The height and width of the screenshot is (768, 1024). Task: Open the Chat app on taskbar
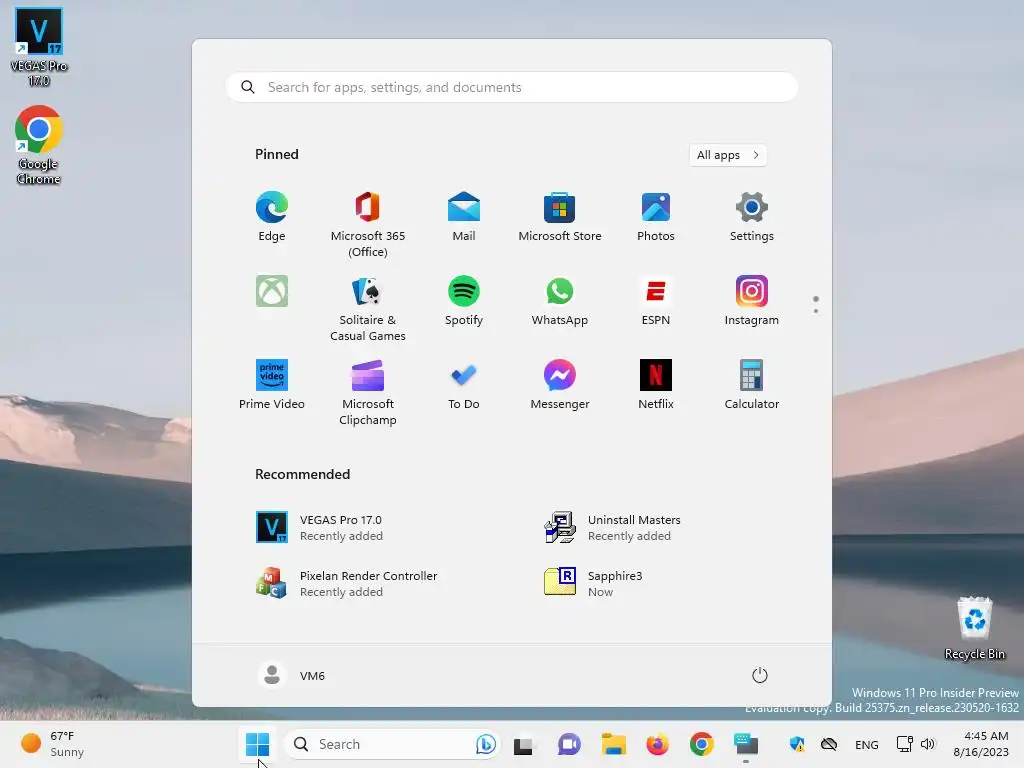tap(569, 744)
